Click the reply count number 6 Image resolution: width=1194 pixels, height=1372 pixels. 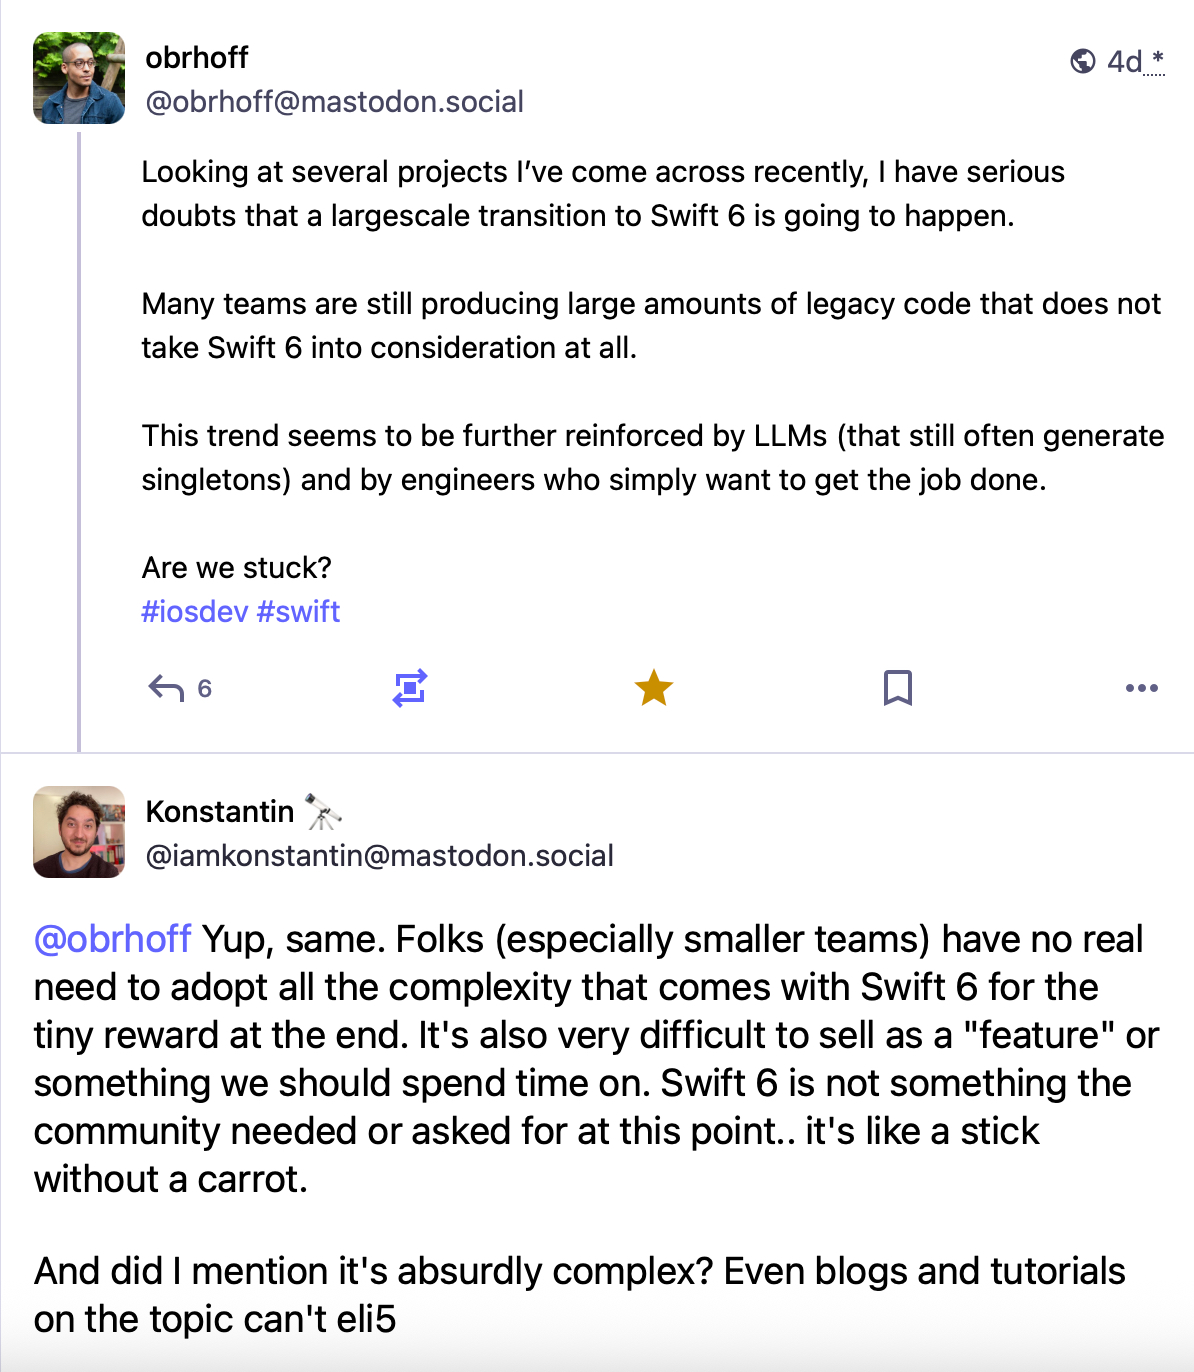coord(204,688)
